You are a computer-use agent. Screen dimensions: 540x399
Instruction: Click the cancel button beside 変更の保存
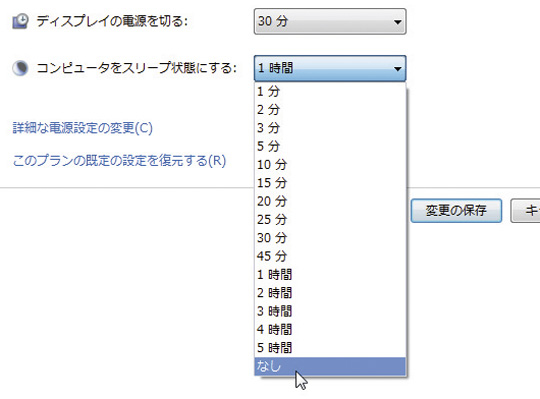point(526,210)
